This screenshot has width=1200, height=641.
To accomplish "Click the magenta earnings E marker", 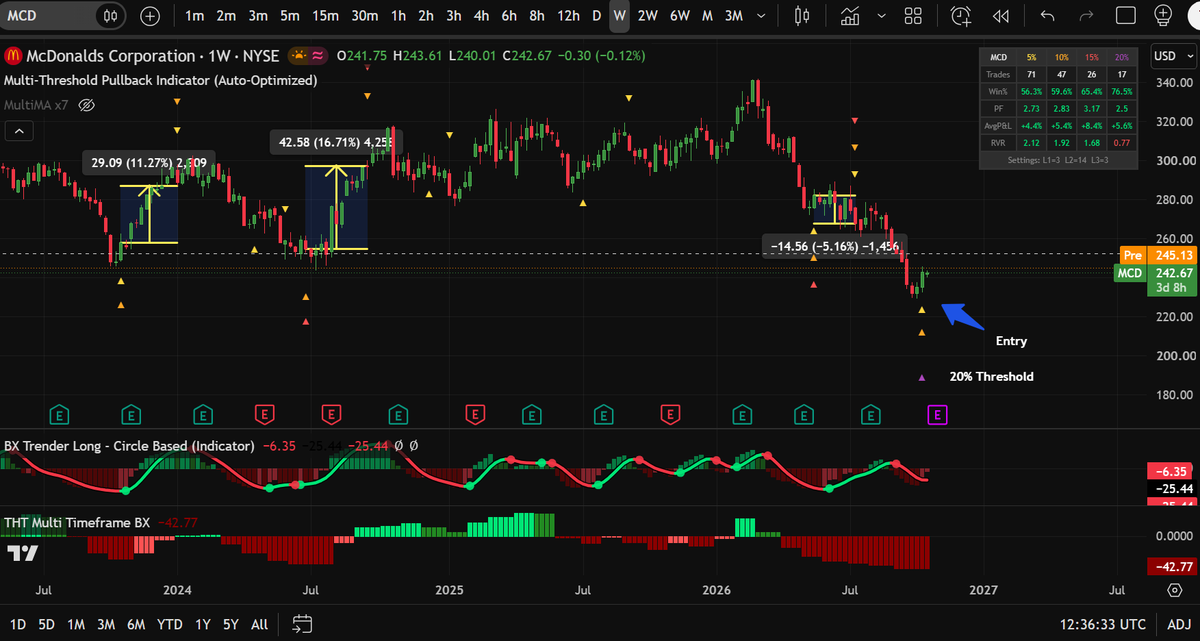I will (x=938, y=413).
